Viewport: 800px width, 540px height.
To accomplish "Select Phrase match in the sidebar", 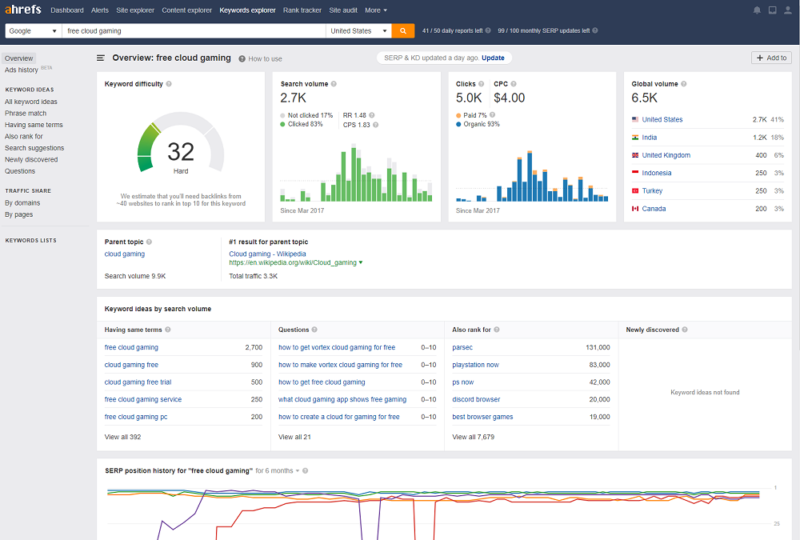I will pos(24,113).
